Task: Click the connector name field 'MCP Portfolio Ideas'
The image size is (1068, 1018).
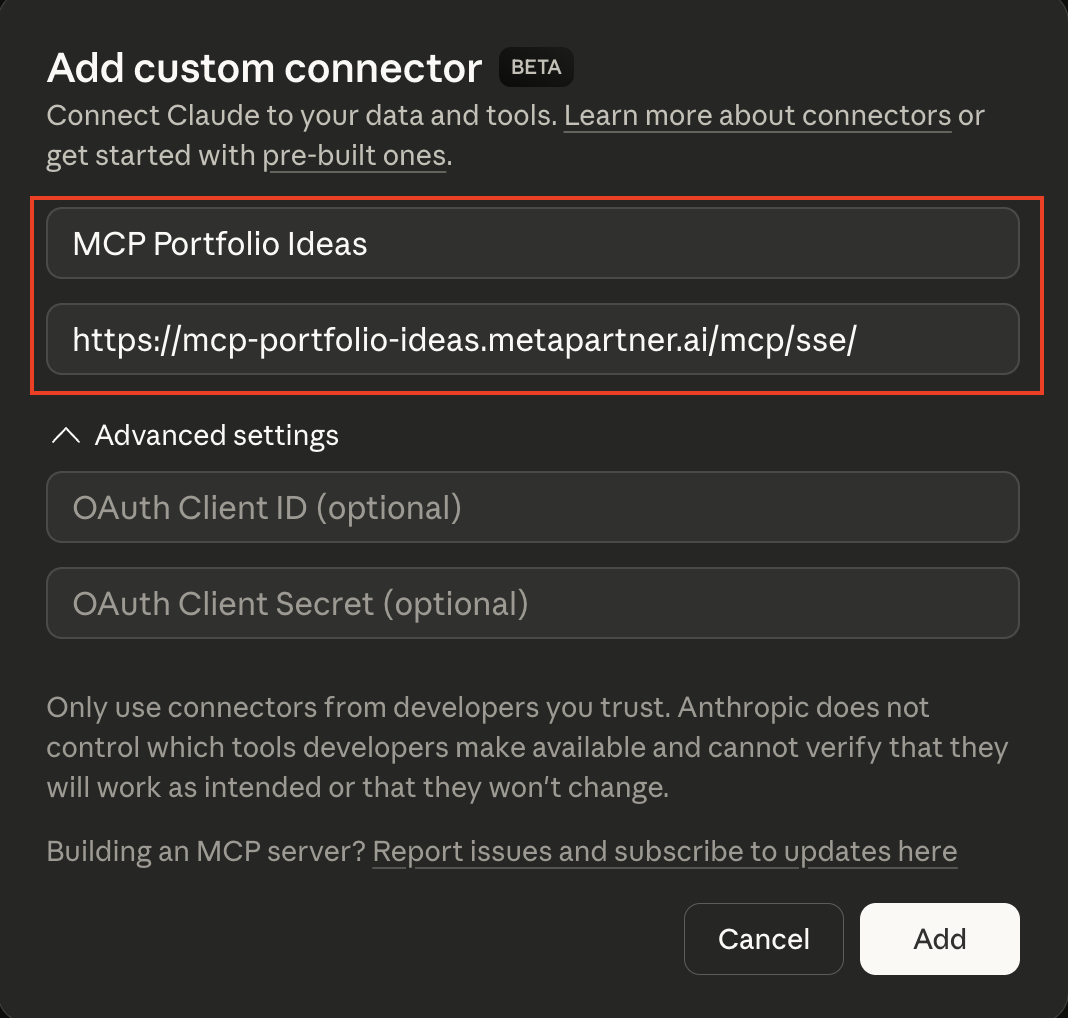Action: [533, 243]
